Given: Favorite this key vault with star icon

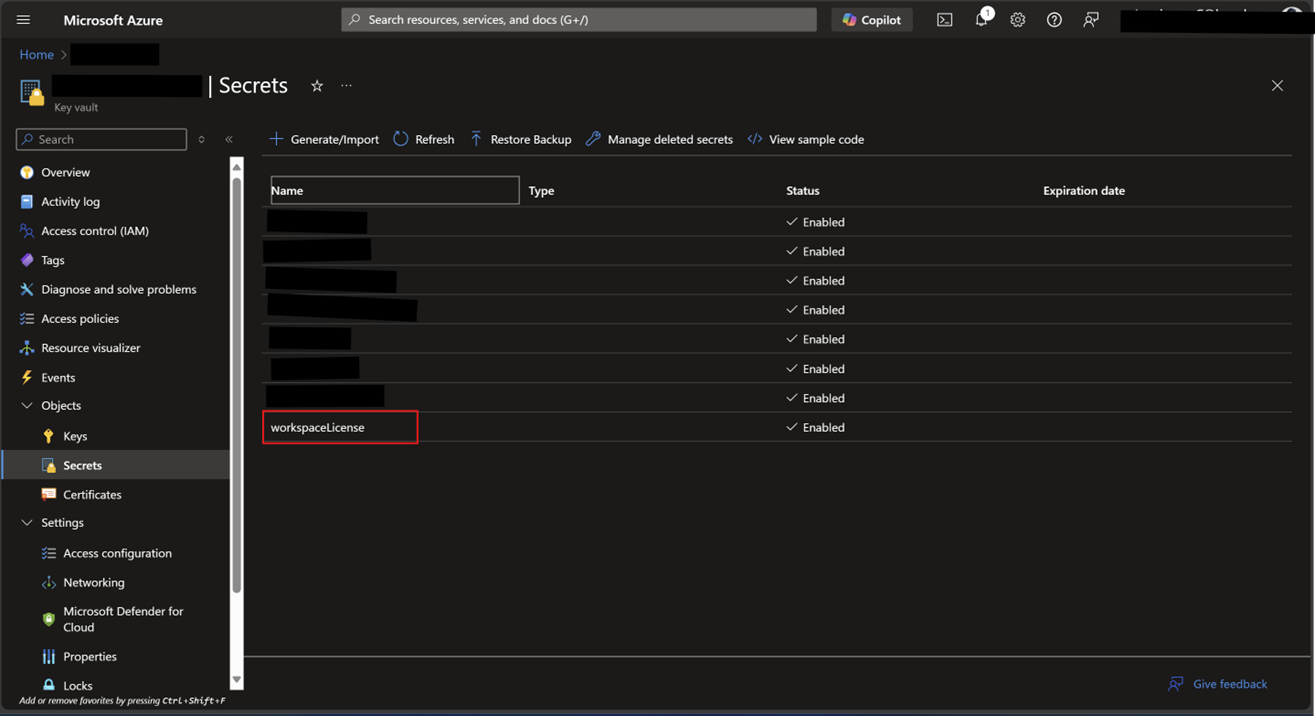Looking at the screenshot, I should pos(317,86).
